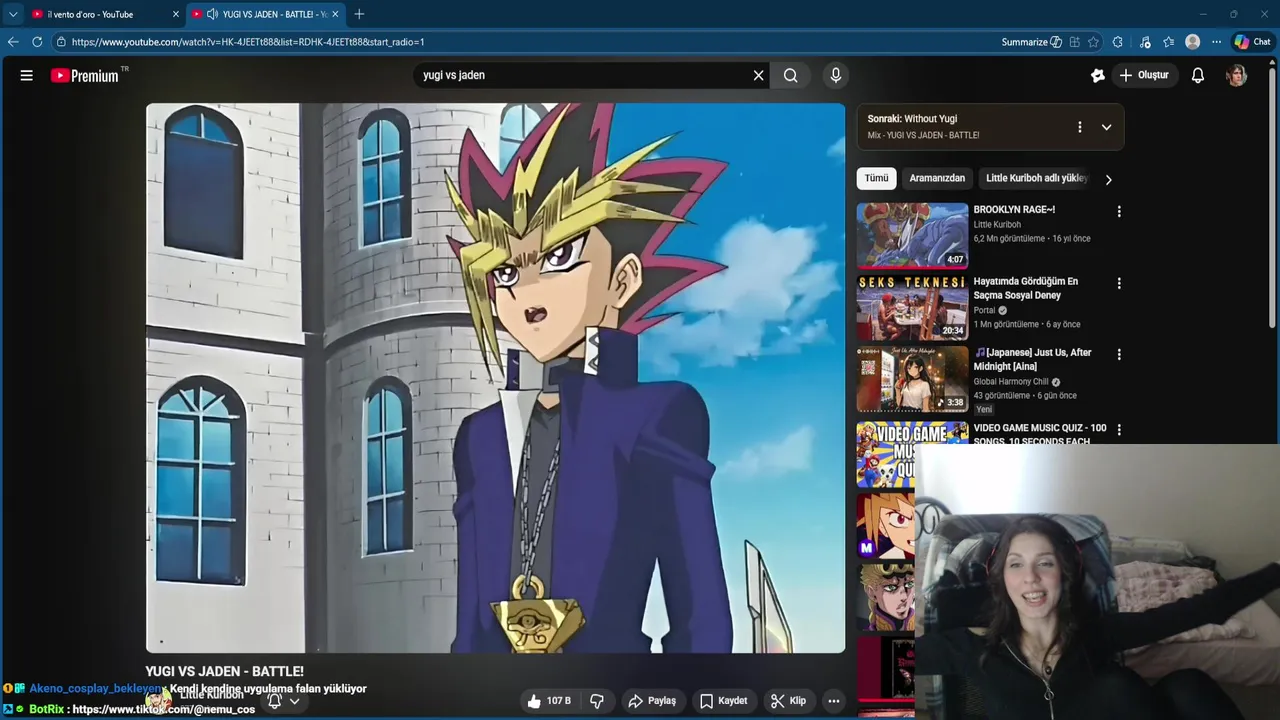The width and height of the screenshot is (1280, 720).
Task: Select the Little Kuriboh uploads filter chip
Action: [x=1036, y=178]
